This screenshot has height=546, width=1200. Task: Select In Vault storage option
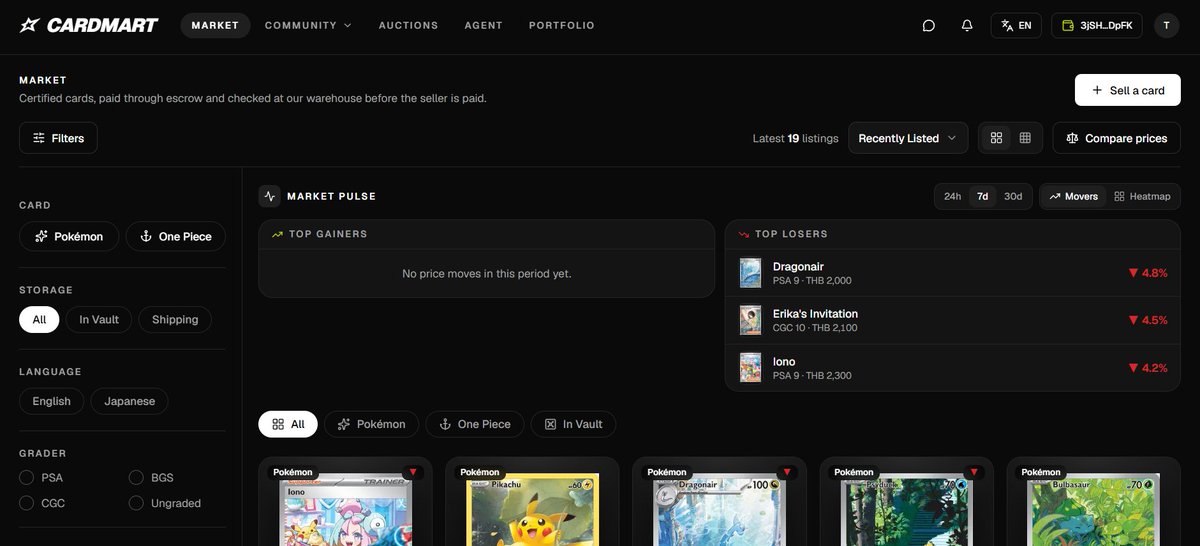click(99, 319)
